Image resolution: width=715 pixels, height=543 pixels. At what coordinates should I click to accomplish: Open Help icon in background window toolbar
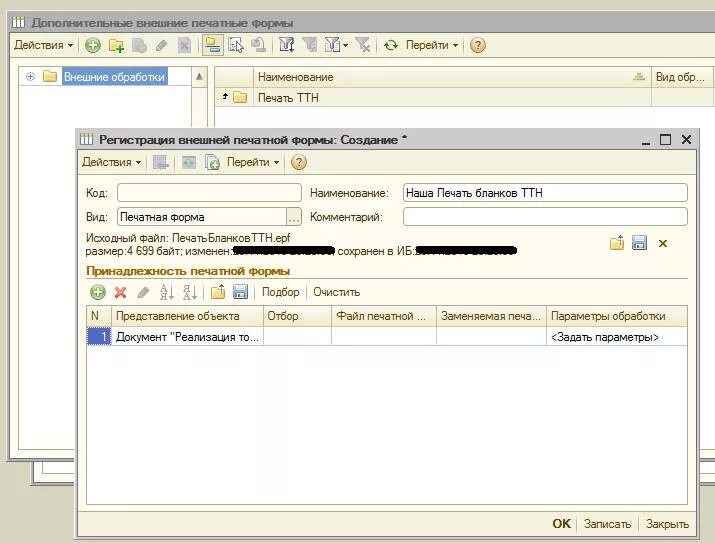pos(477,45)
